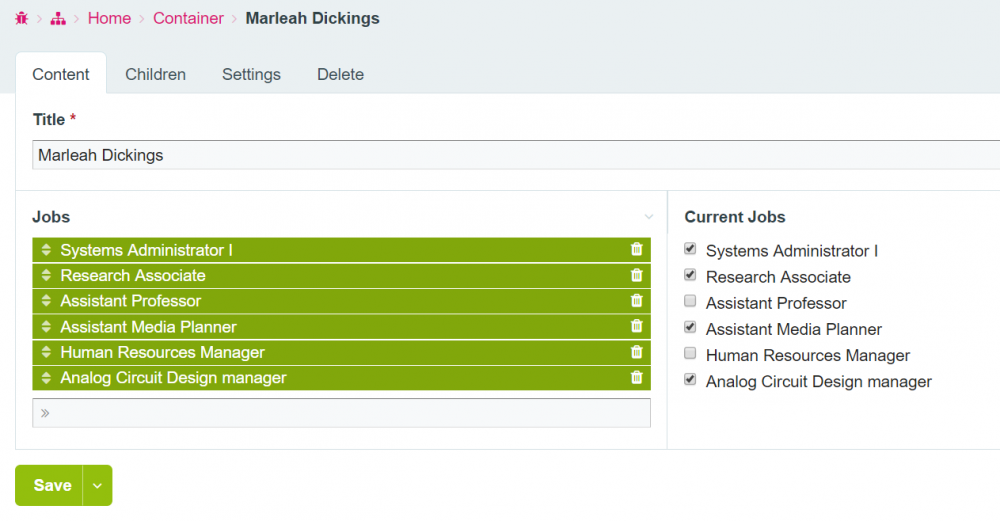The width and height of the screenshot is (1000, 521).
Task: Check Human Resources Manager in Current Jobs
Action: click(690, 353)
